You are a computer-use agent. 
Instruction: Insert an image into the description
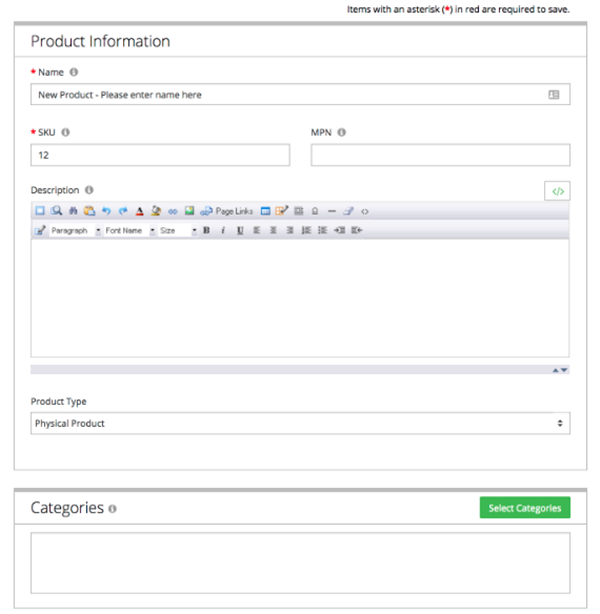pos(189,211)
